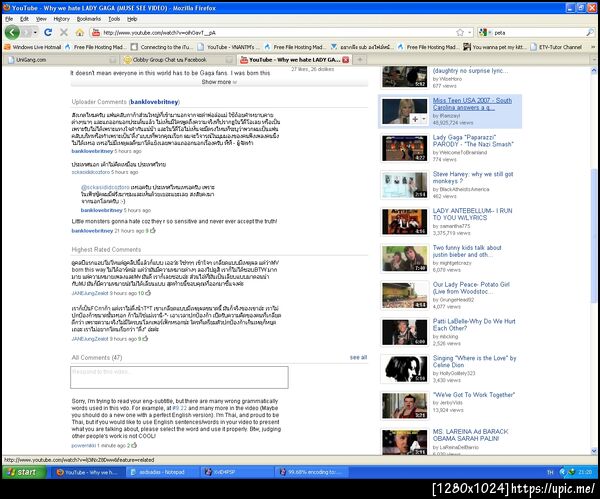Click the TH language indicator in tray
This screenshot has width=600, height=499.
tap(550, 473)
